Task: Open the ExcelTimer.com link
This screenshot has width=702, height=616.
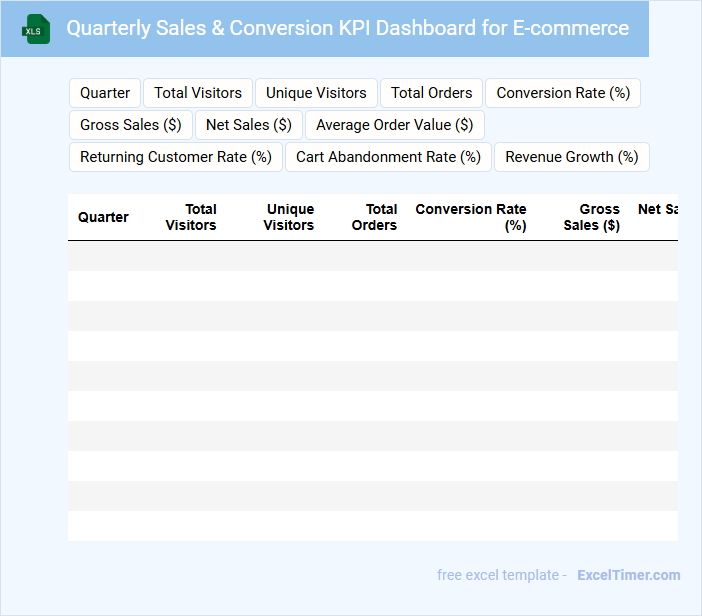Action: point(629,575)
